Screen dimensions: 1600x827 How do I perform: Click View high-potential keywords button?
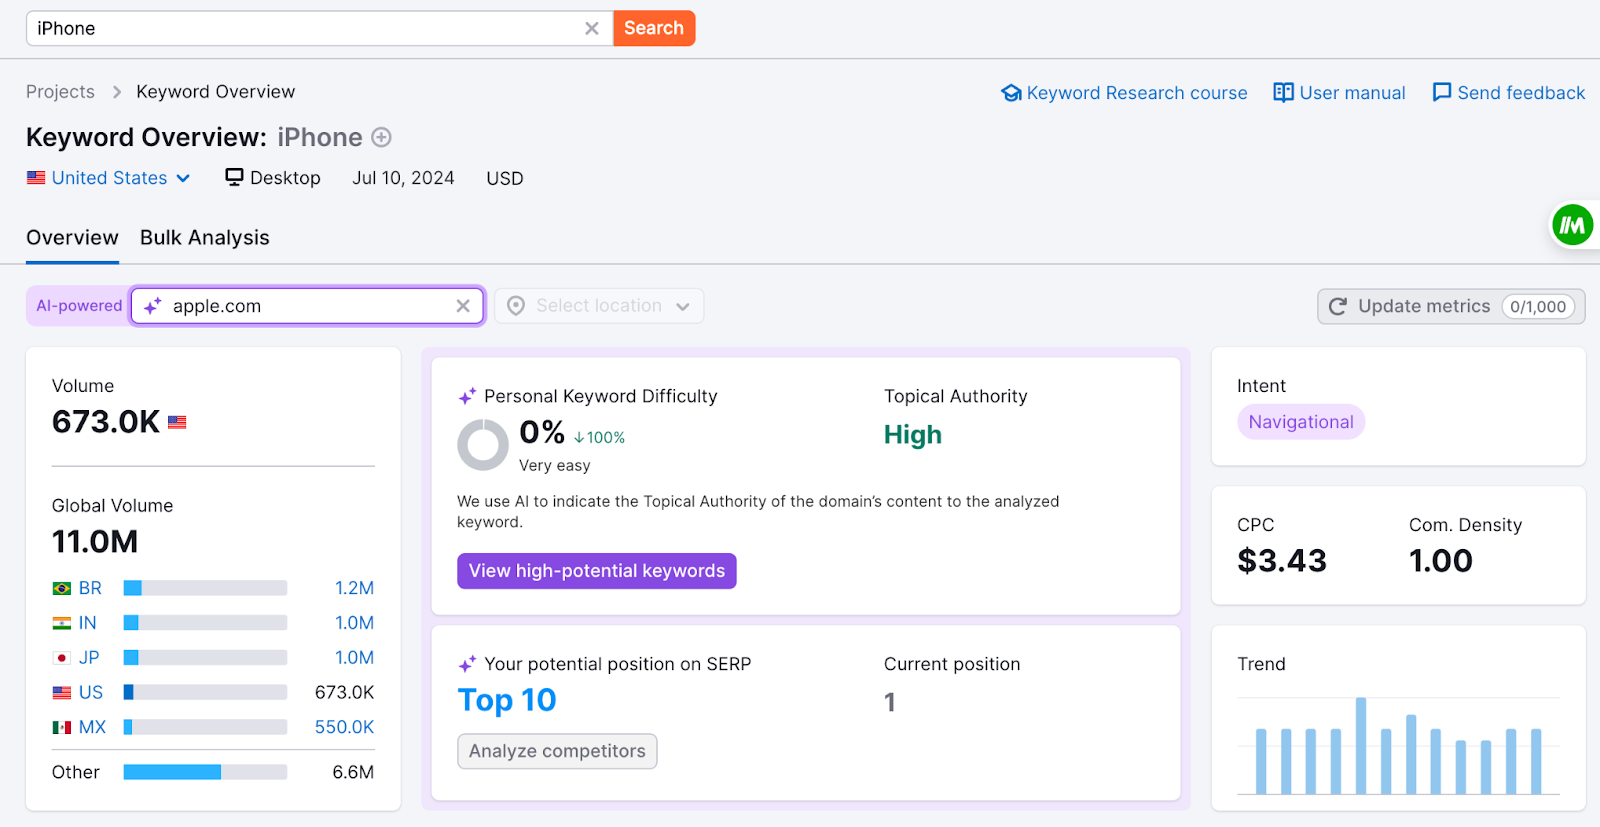coord(597,571)
